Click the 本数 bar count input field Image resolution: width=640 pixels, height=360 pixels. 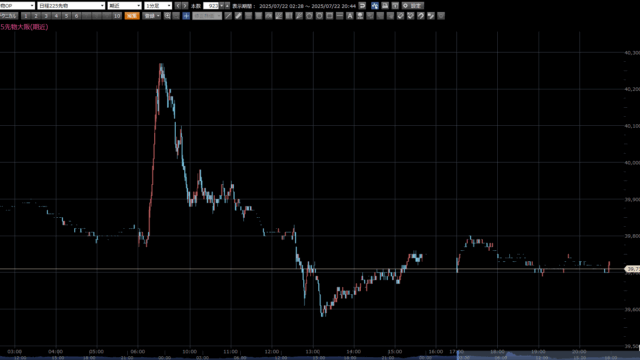coord(211,6)
